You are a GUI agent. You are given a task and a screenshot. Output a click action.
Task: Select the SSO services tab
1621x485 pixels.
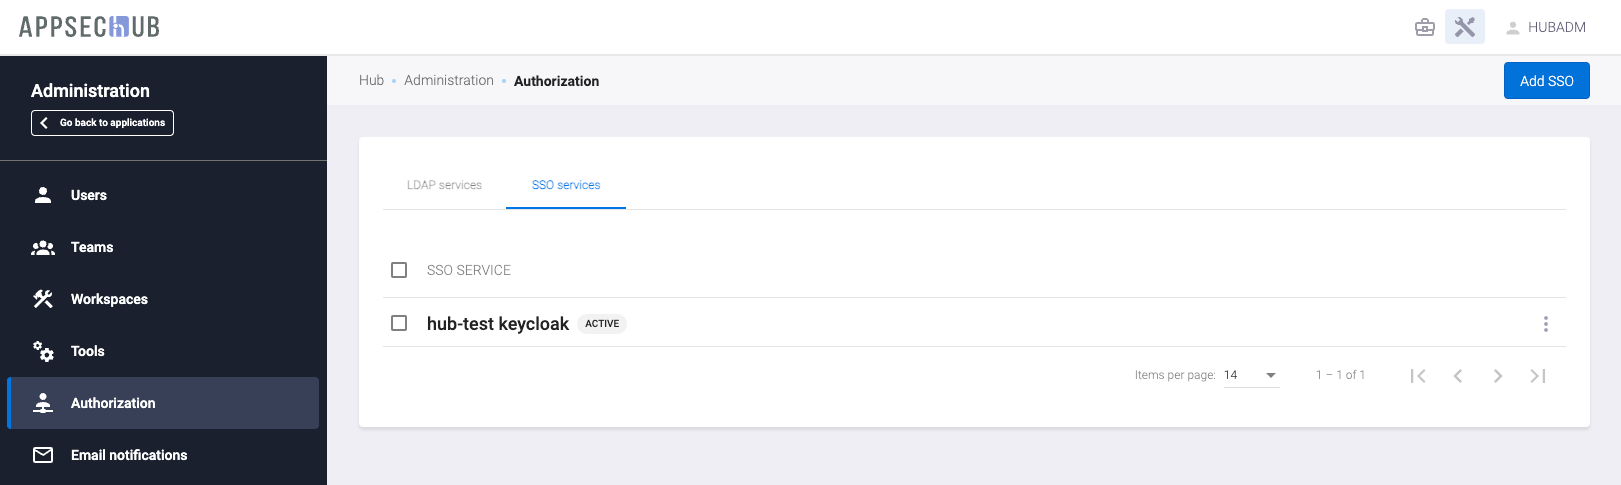pos(566,185)
